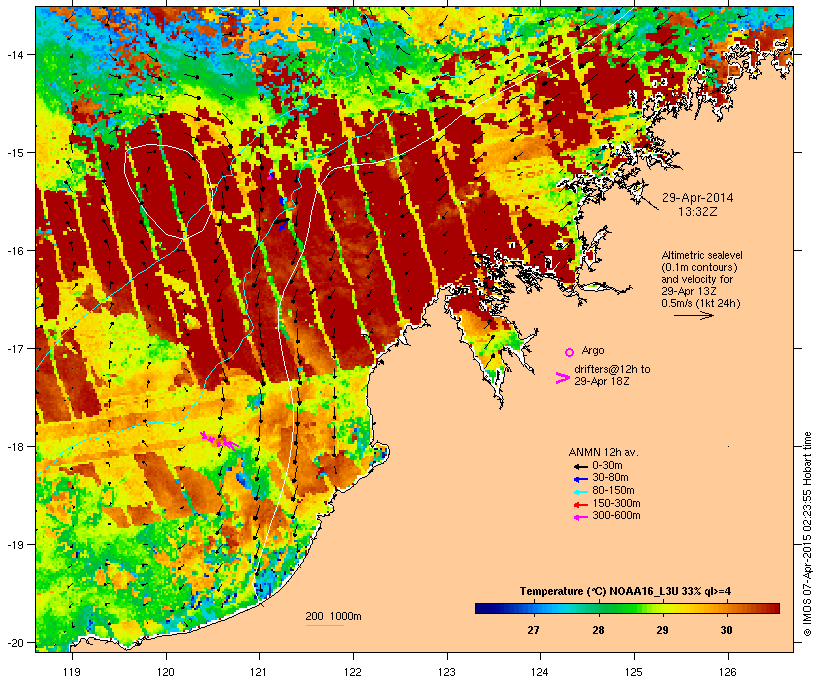Screen dimensions: 820x680
Task: Click the 0.5m/s velocity scale arrow
Action: coord(694,315)
